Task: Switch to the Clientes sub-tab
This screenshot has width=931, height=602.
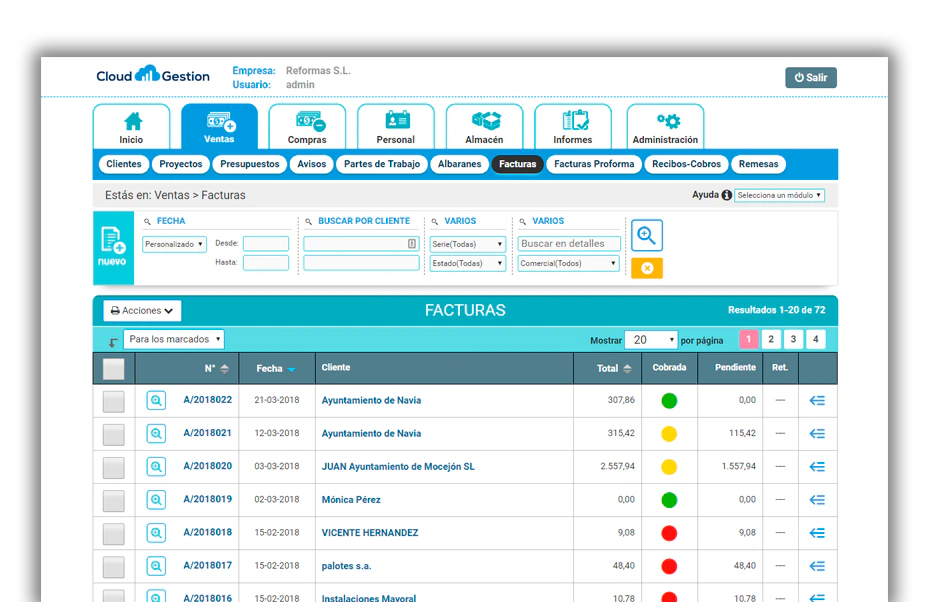Action: pyautogui.click(x=124, y=164)
